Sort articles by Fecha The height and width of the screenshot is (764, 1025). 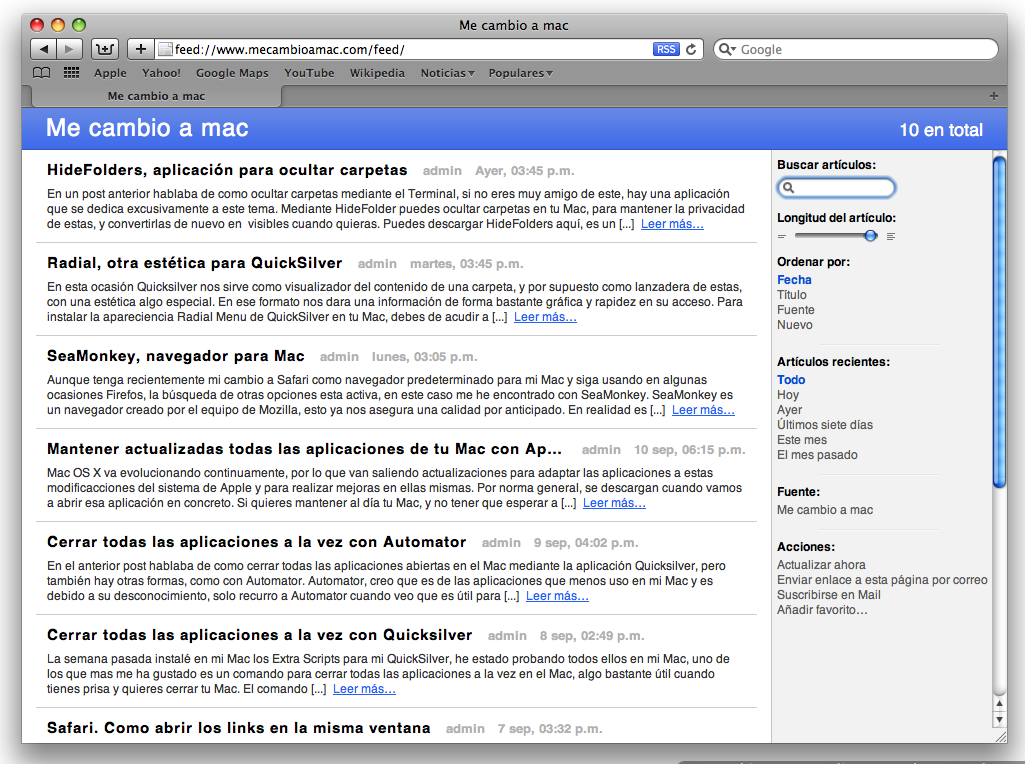[x=794, y=280]
